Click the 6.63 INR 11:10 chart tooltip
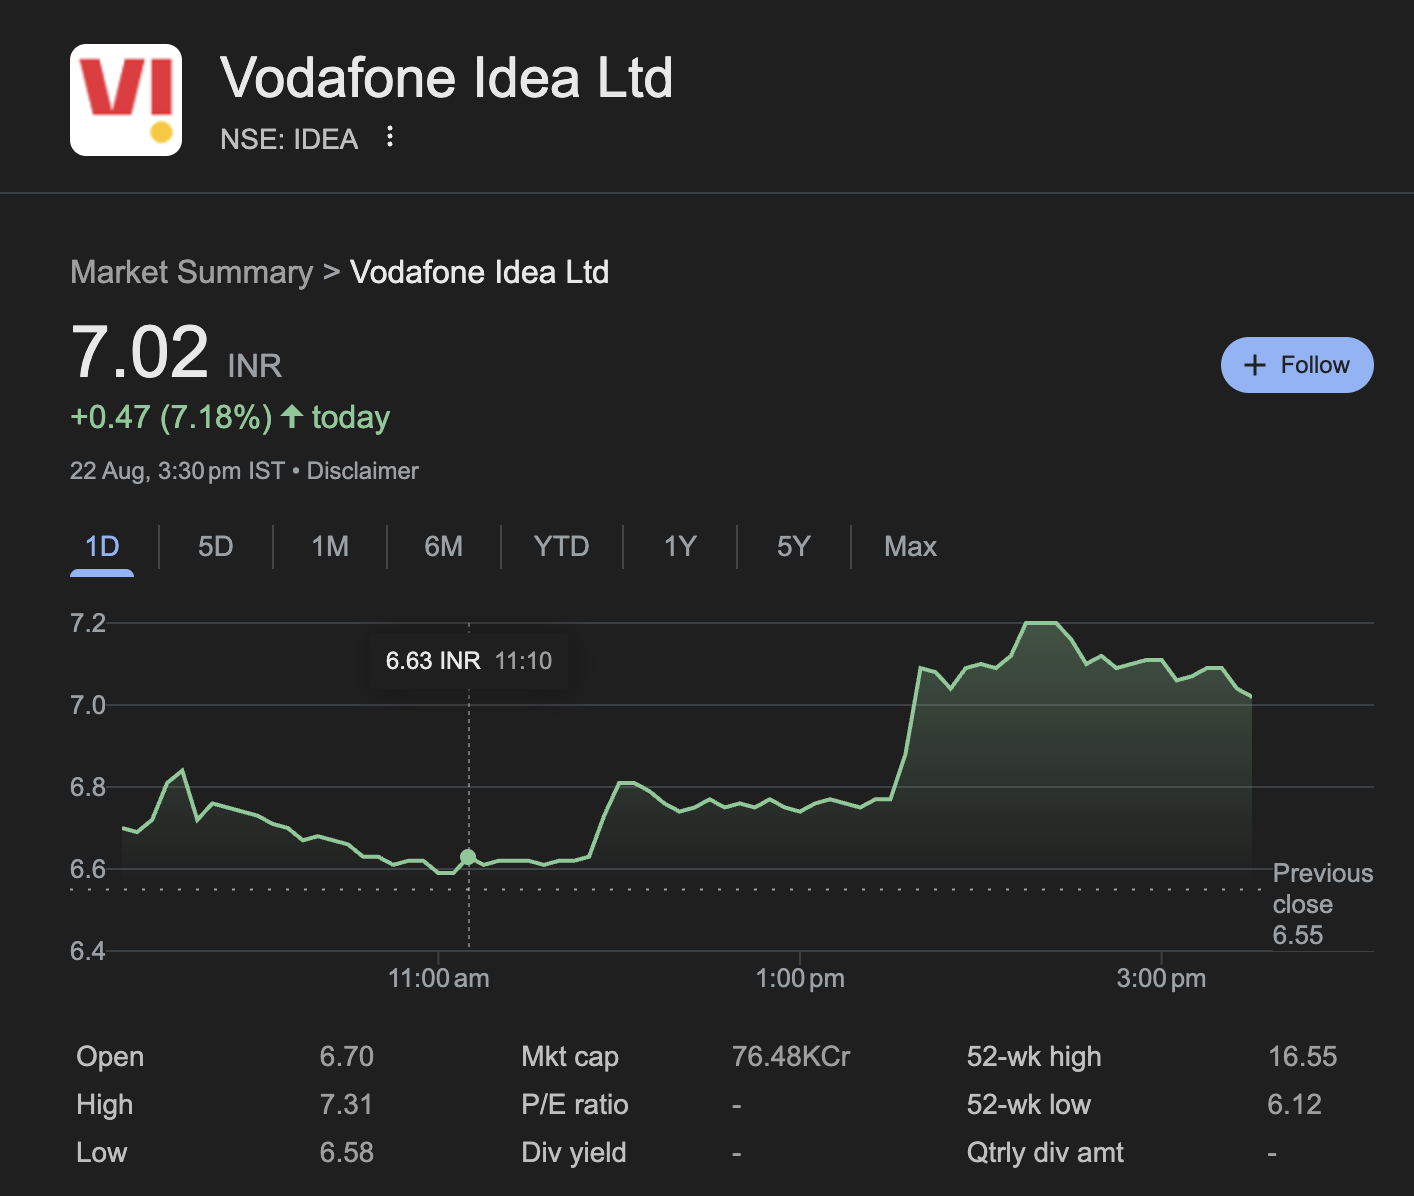Image resolution: width=1414 pixels, height=1196 pixels. click(x=468, y=661)
